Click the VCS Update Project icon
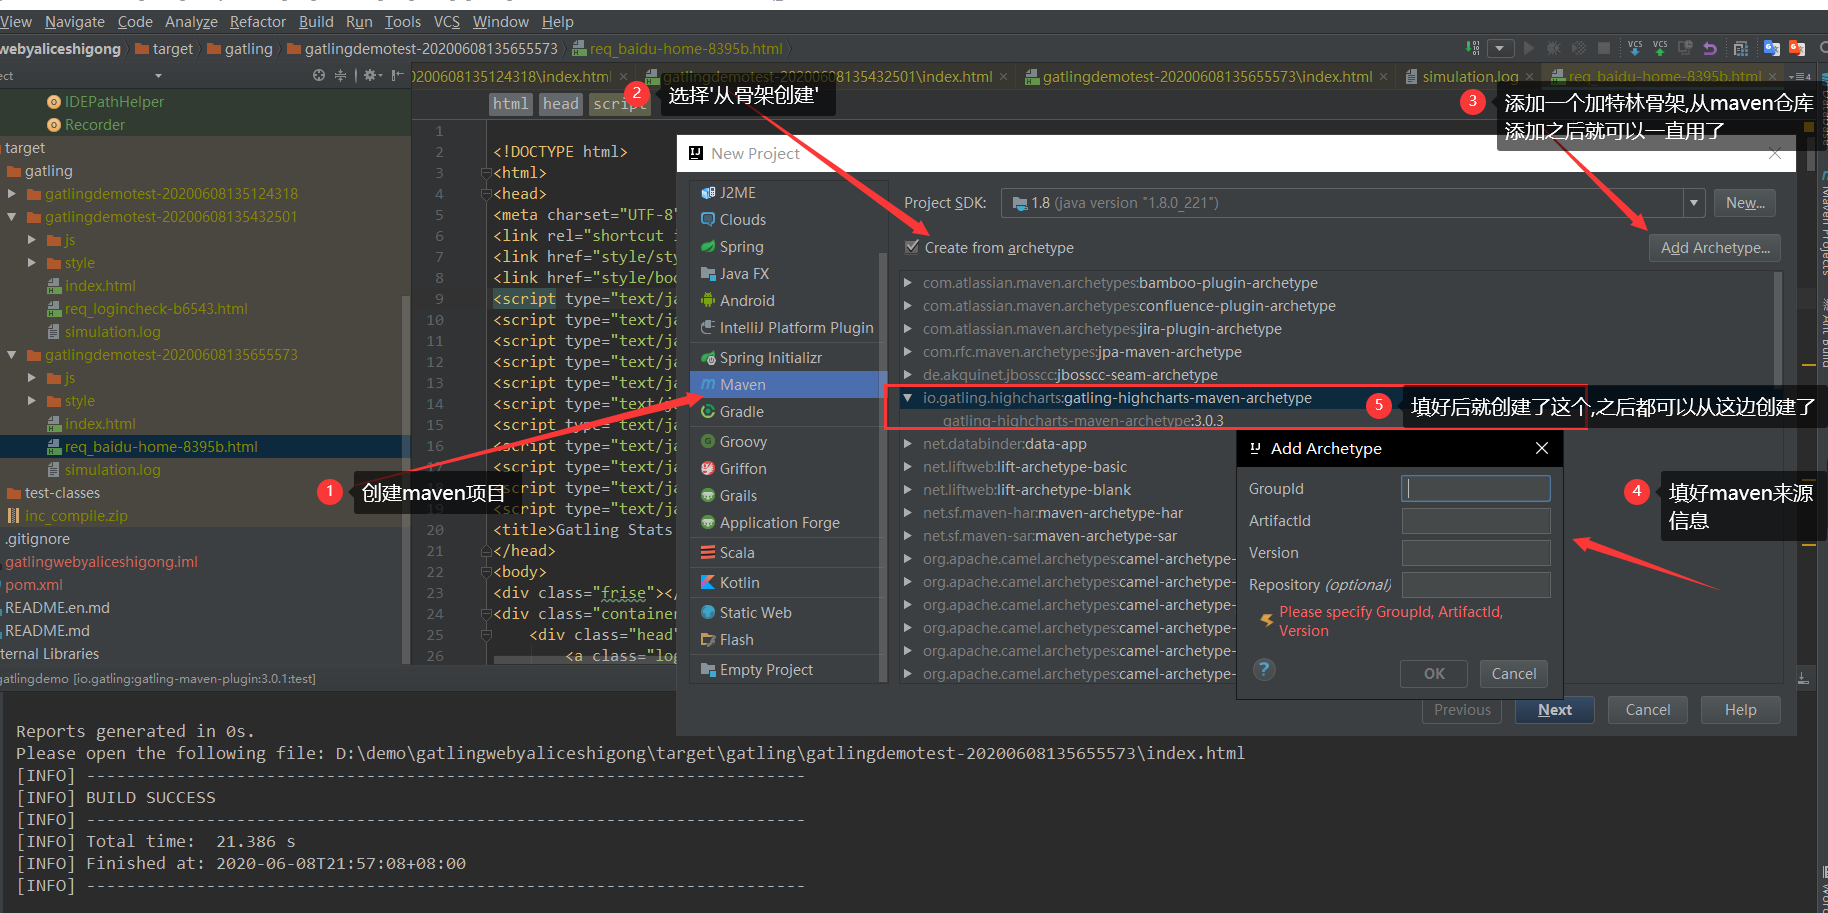Viewport: 1828px width, 913px height. click(1635, 48)
